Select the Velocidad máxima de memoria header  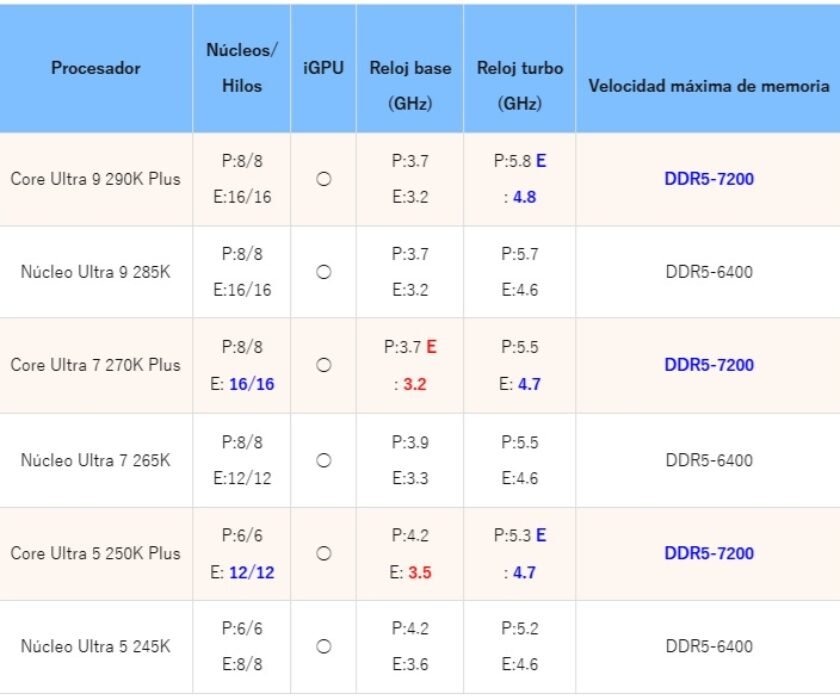tap(707, 84)
